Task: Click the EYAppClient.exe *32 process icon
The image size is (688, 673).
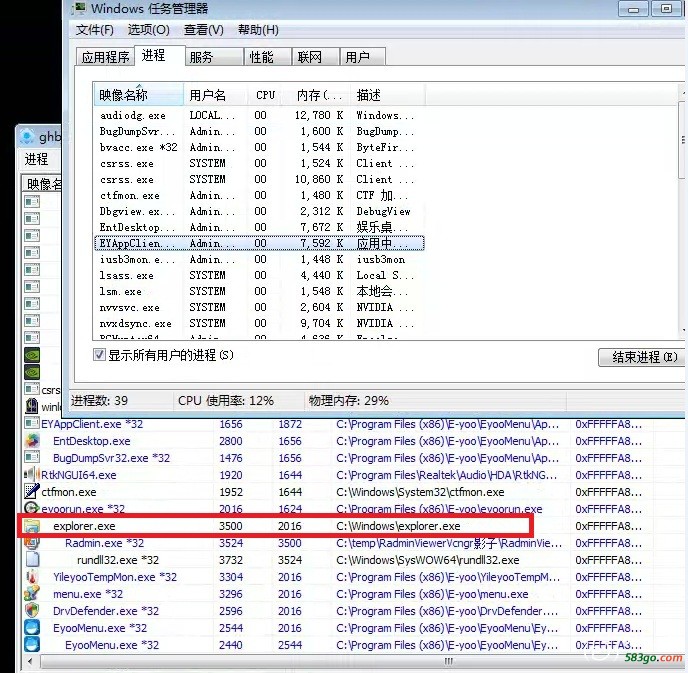Action: coord(32,423)
